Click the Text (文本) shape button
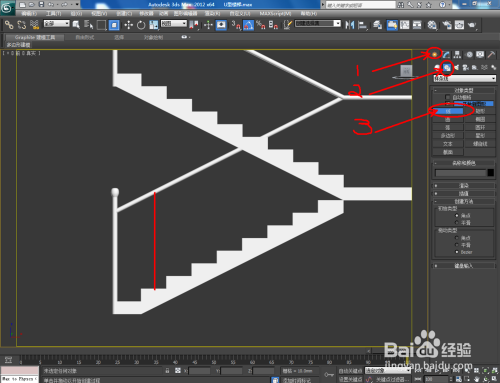This screenshot has width=500, height=383. tap(448, 144)
